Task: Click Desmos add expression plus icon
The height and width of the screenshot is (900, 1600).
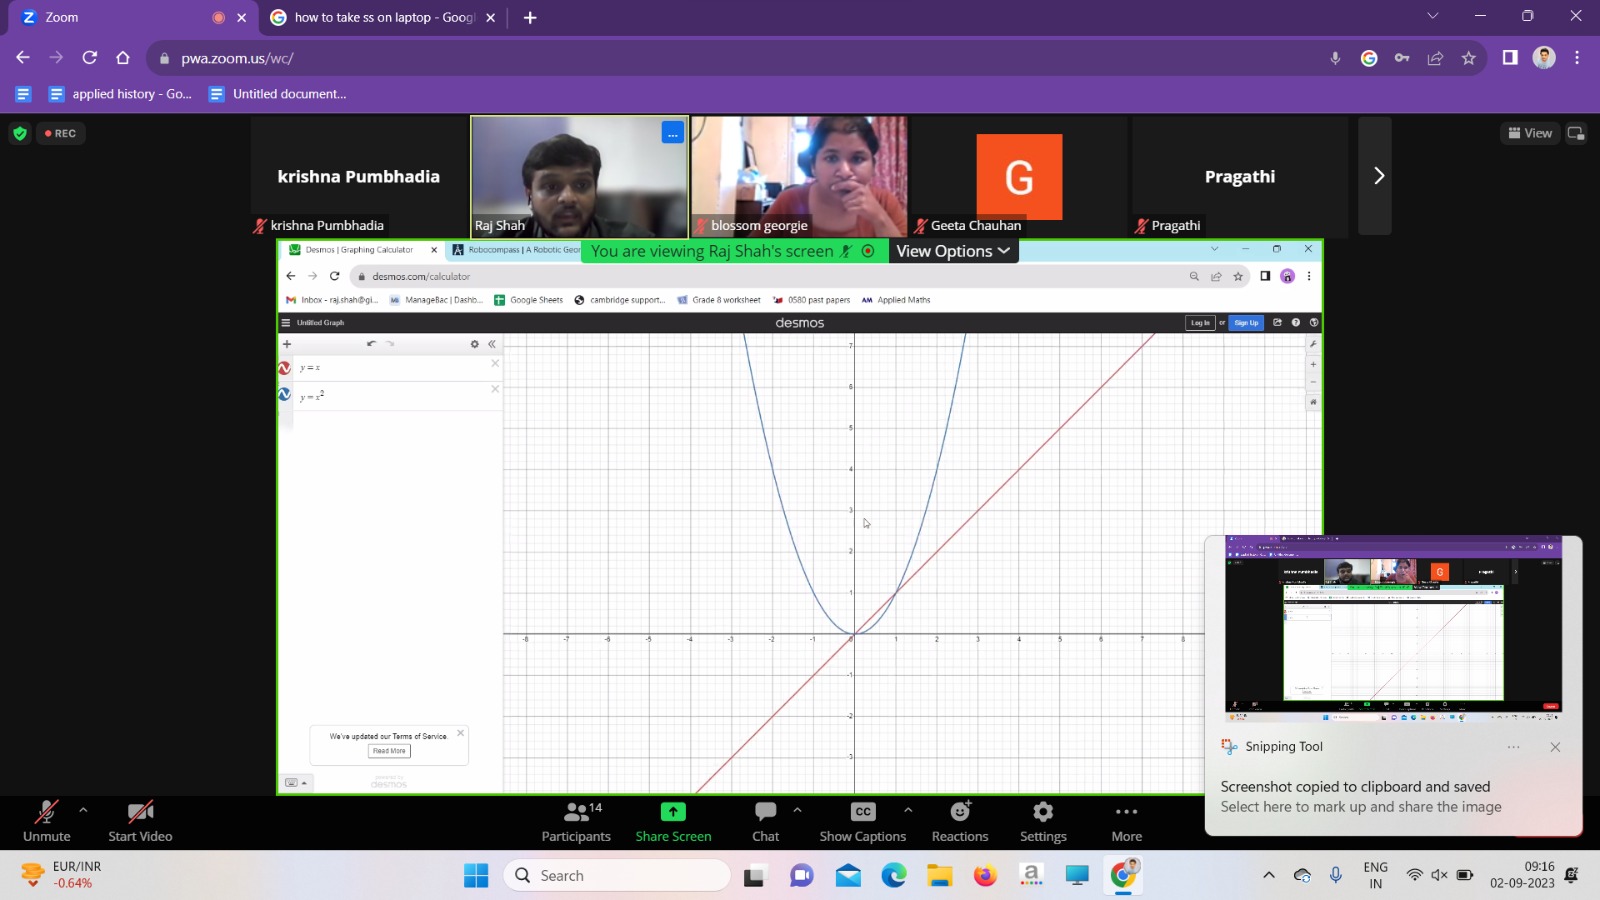Action: coord(287,344)
